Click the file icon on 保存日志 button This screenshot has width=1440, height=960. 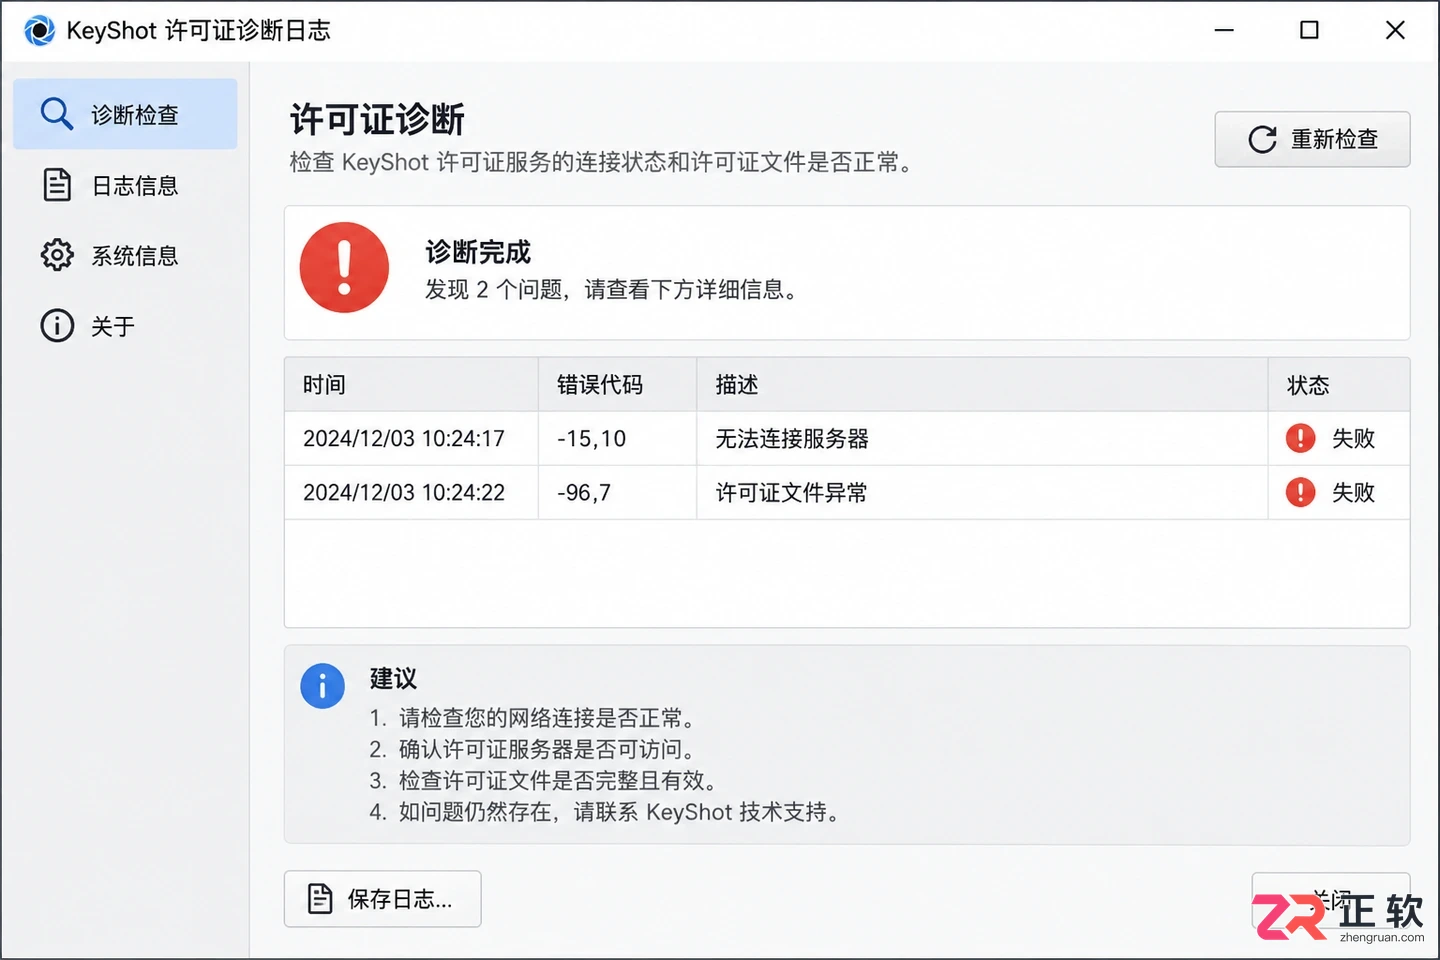click(x=320, y=899)
